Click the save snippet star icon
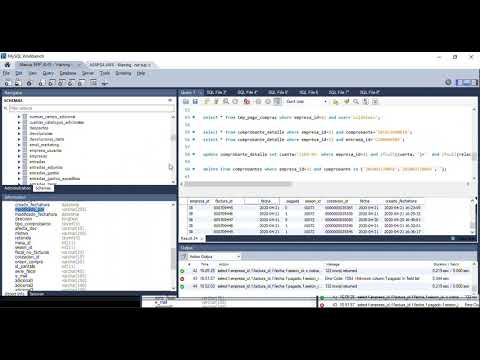480x360 pixels. (x=336, y=101)
